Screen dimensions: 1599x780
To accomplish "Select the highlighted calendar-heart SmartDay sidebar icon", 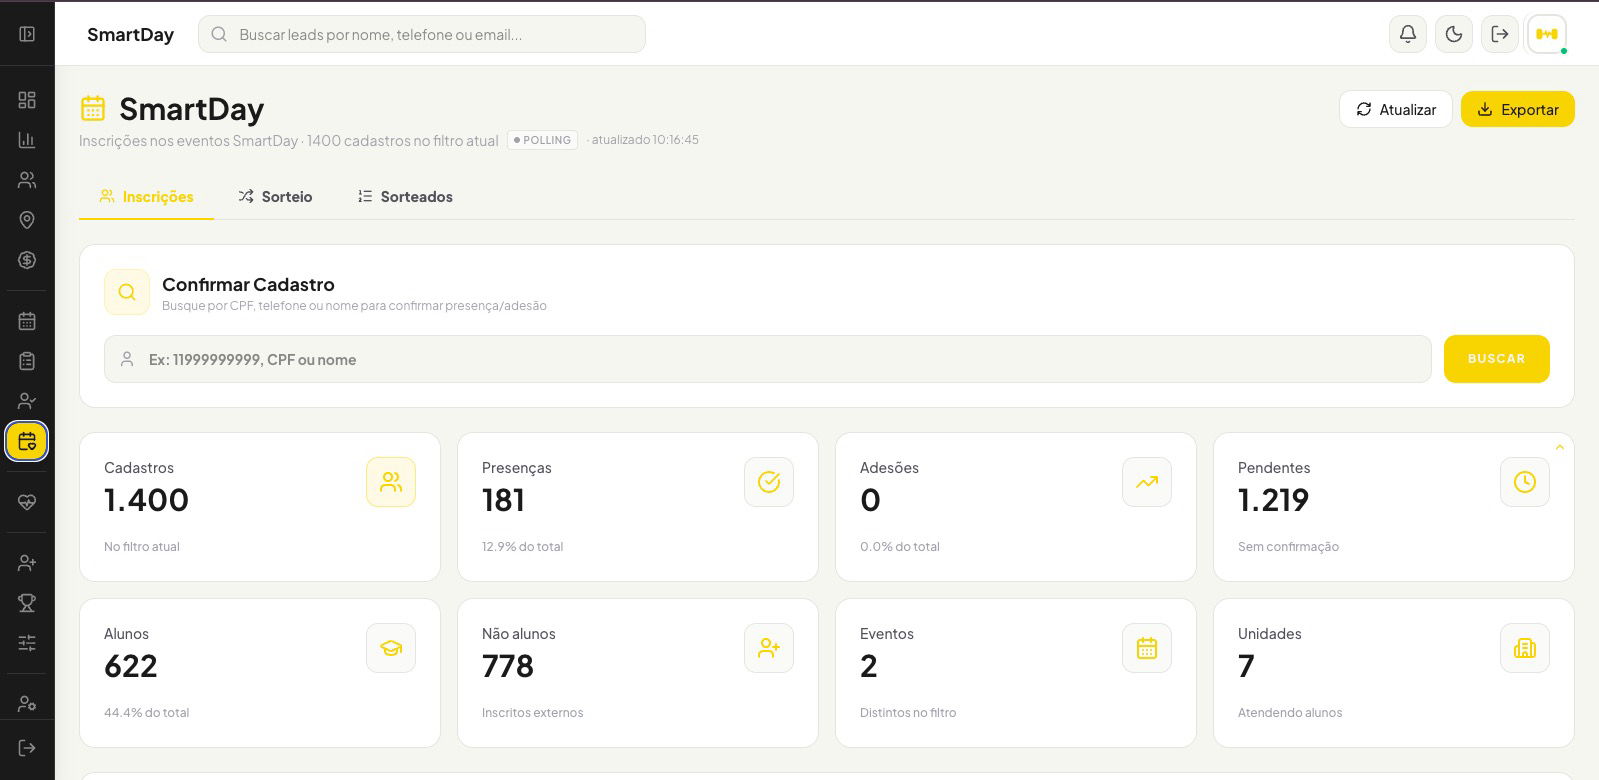I will pyautogui.click(x=27, y=441).
